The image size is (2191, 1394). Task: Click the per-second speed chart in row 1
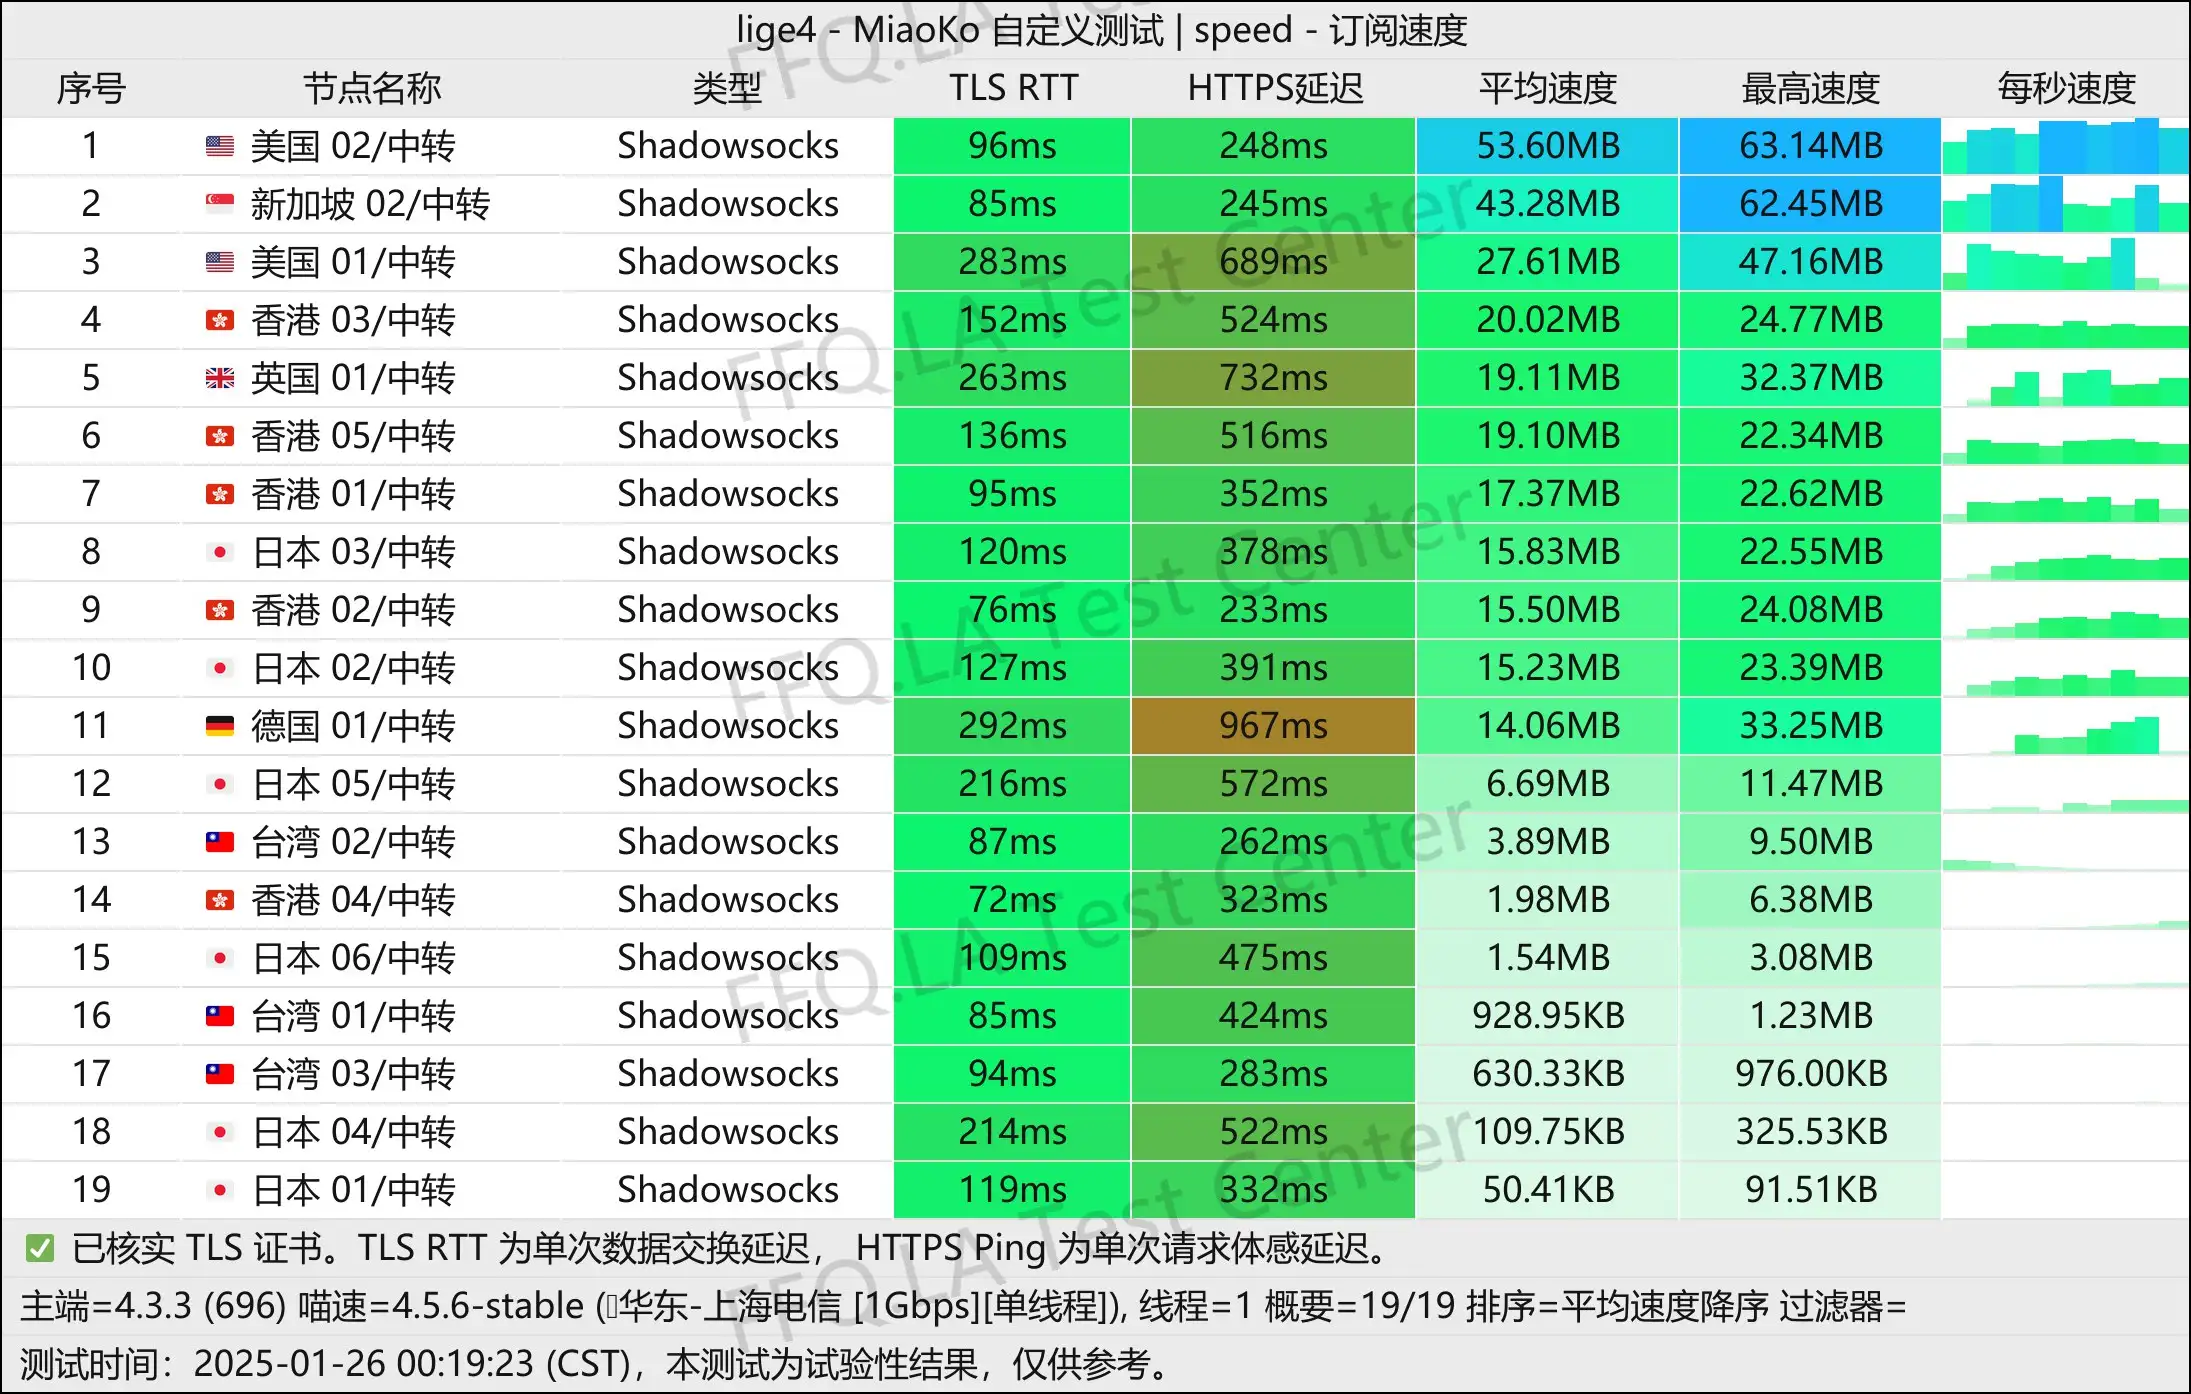(x=2066, y=146)
